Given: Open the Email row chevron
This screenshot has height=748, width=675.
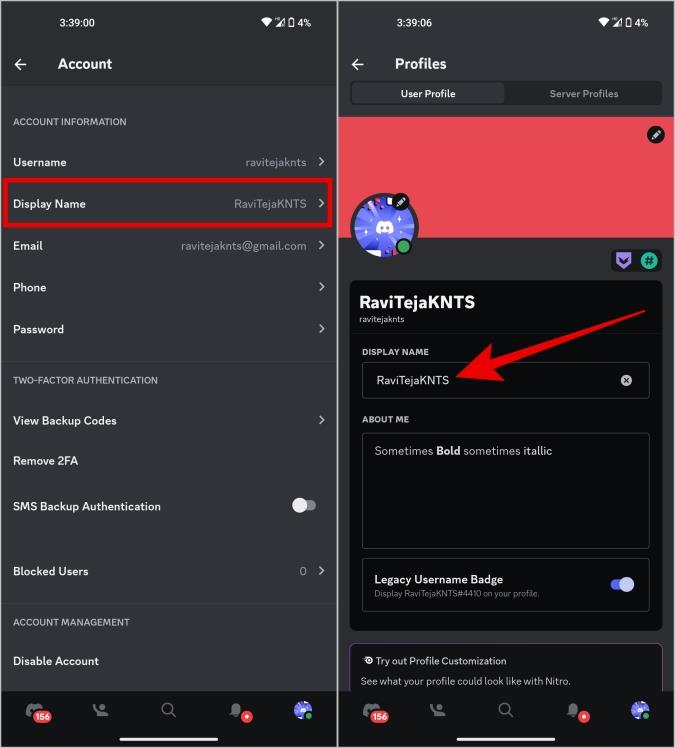Looking at the screenshot, I should tap(322, 245).
